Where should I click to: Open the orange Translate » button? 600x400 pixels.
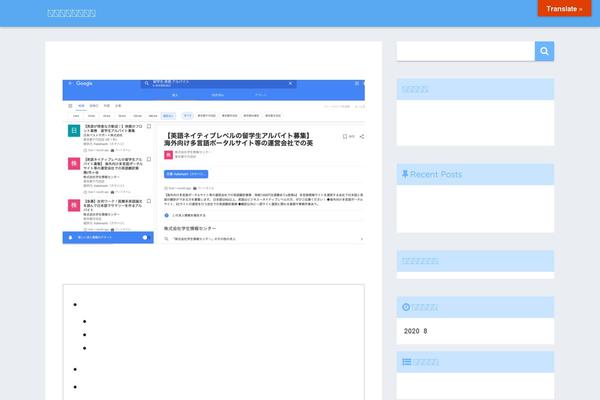pos(564,8)
